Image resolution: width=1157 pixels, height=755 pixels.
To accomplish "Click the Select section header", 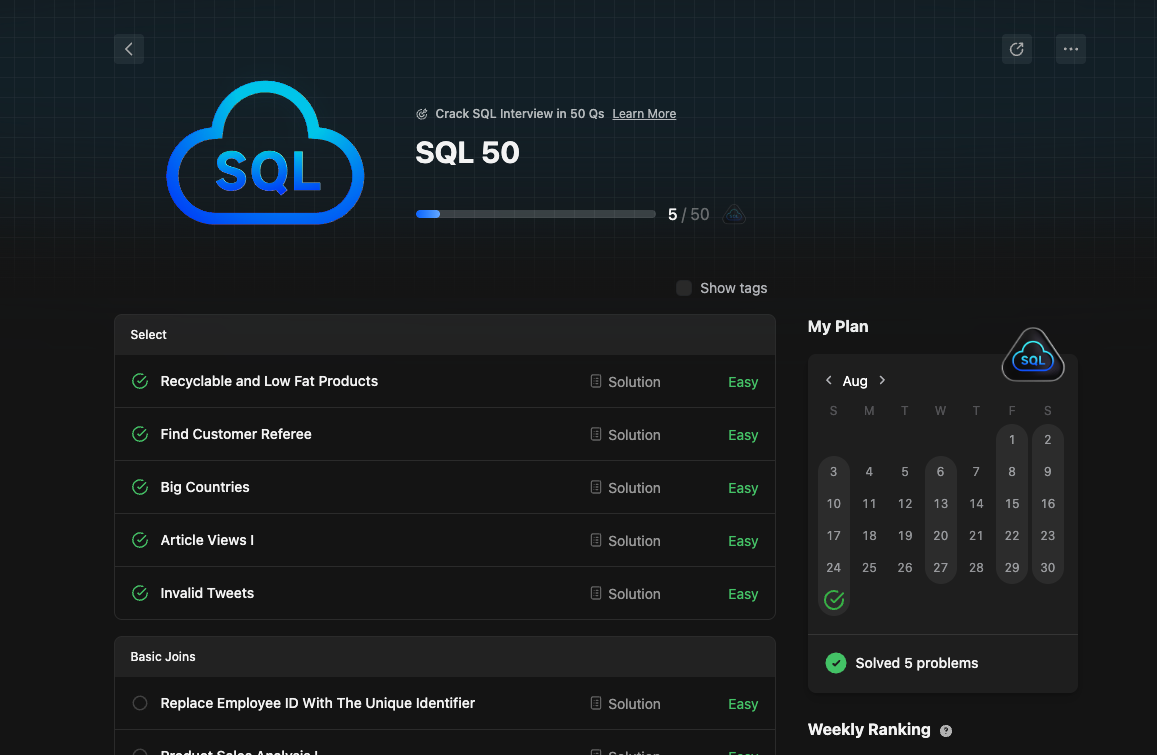I will [x=445, y=335].
